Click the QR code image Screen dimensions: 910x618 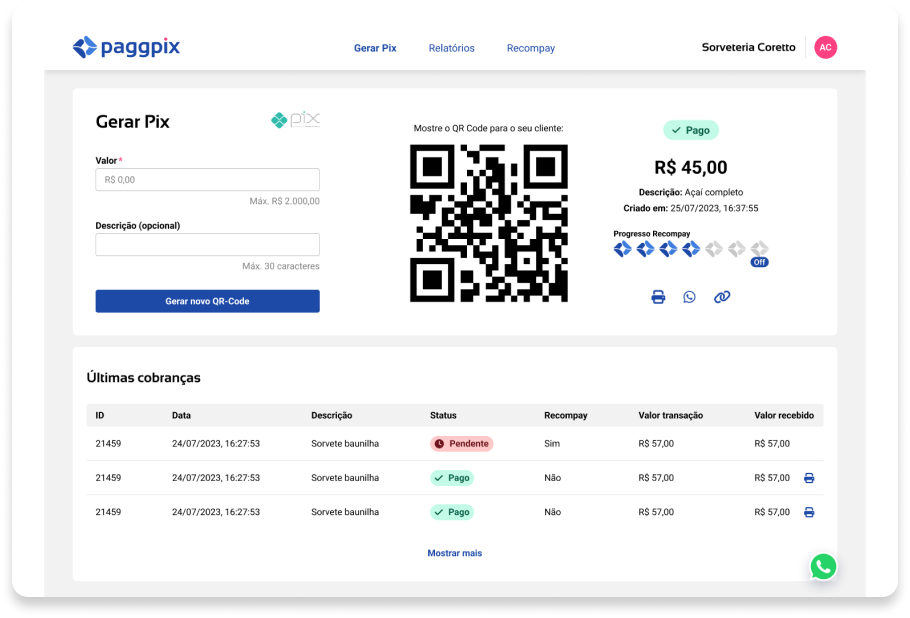[489, 223]
